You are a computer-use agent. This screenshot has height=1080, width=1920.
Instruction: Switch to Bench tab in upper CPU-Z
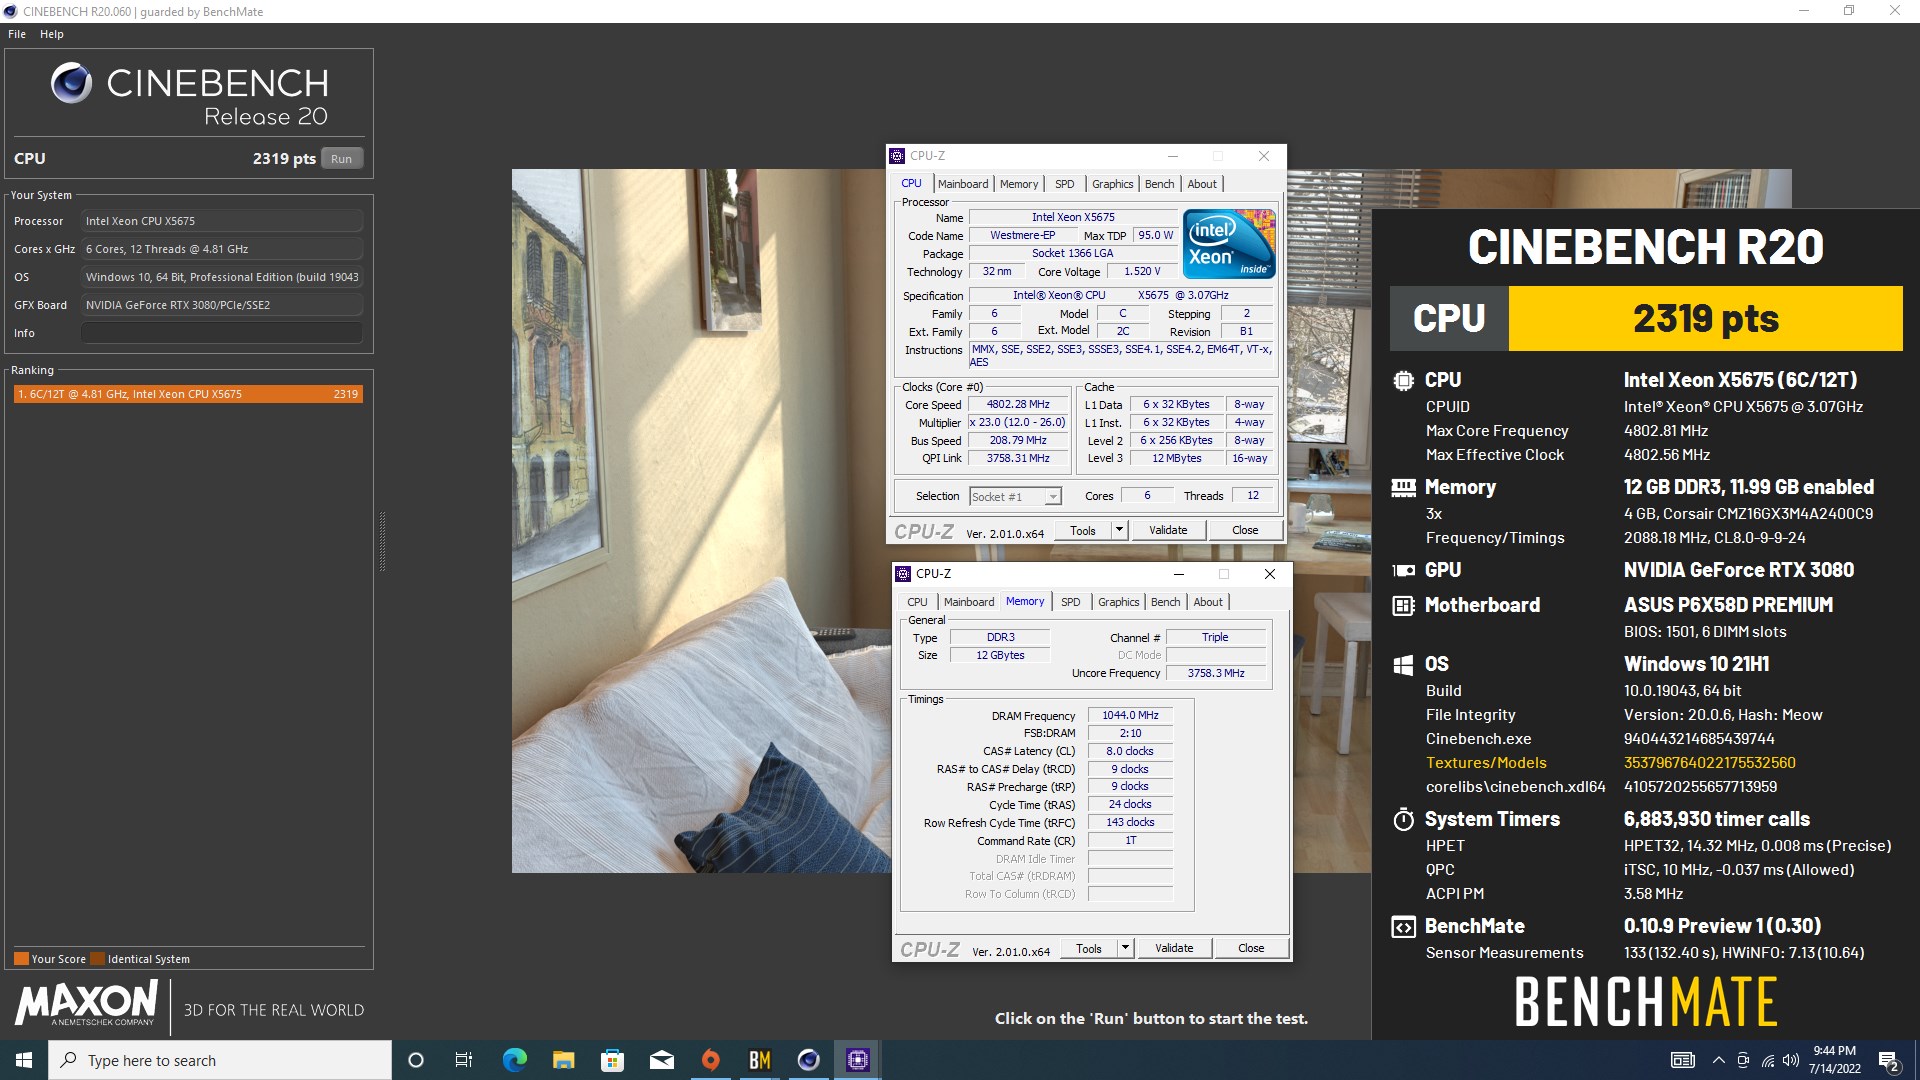[x=1160, y=184]
